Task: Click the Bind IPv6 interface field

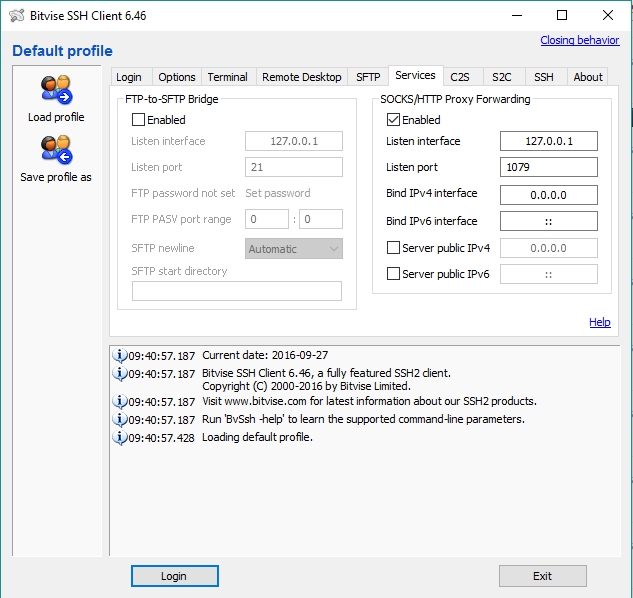Action: point(549,221)
